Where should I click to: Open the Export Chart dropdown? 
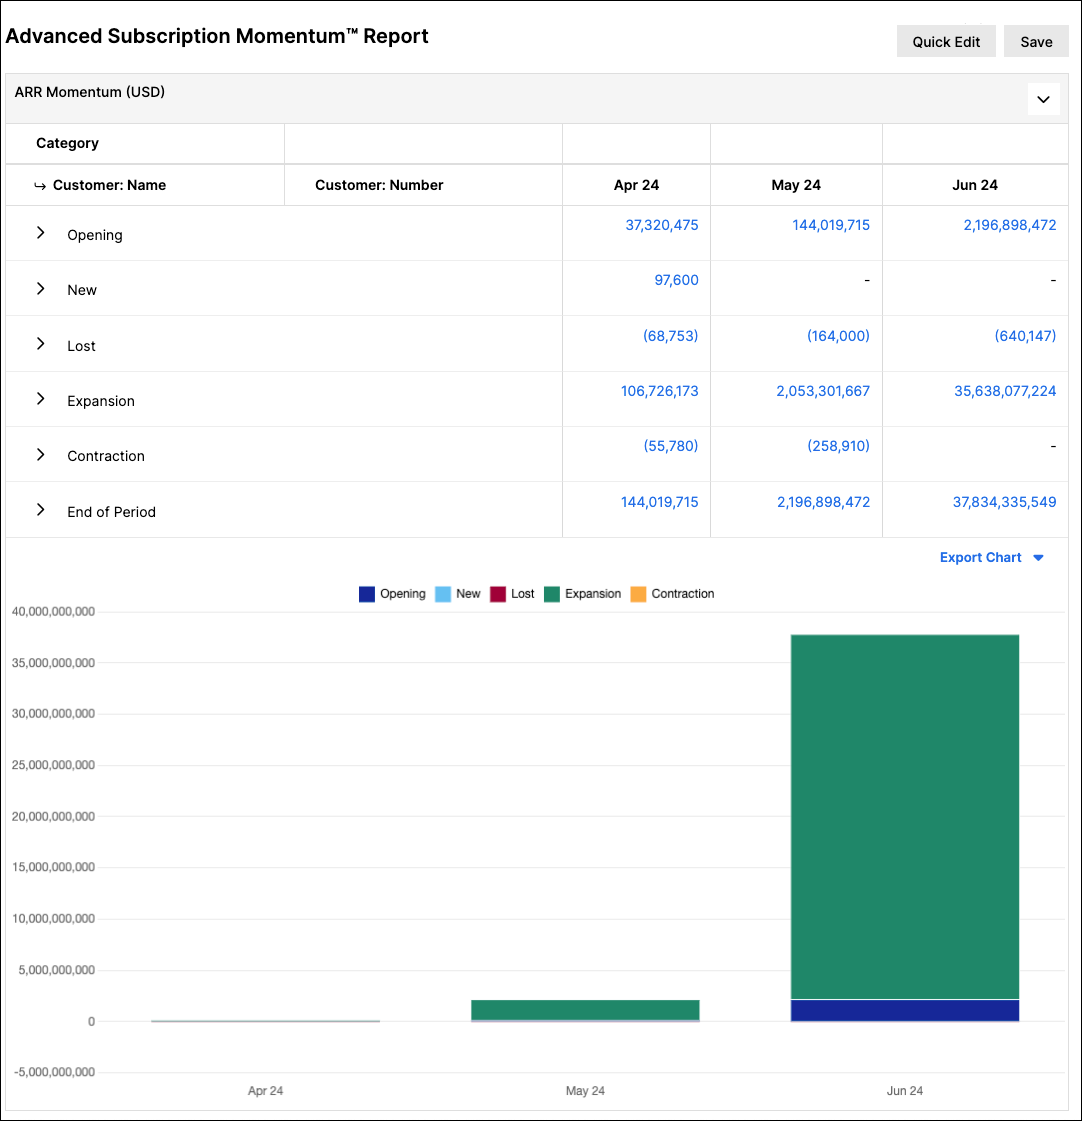pyautogui.click(x=991, y=558)
